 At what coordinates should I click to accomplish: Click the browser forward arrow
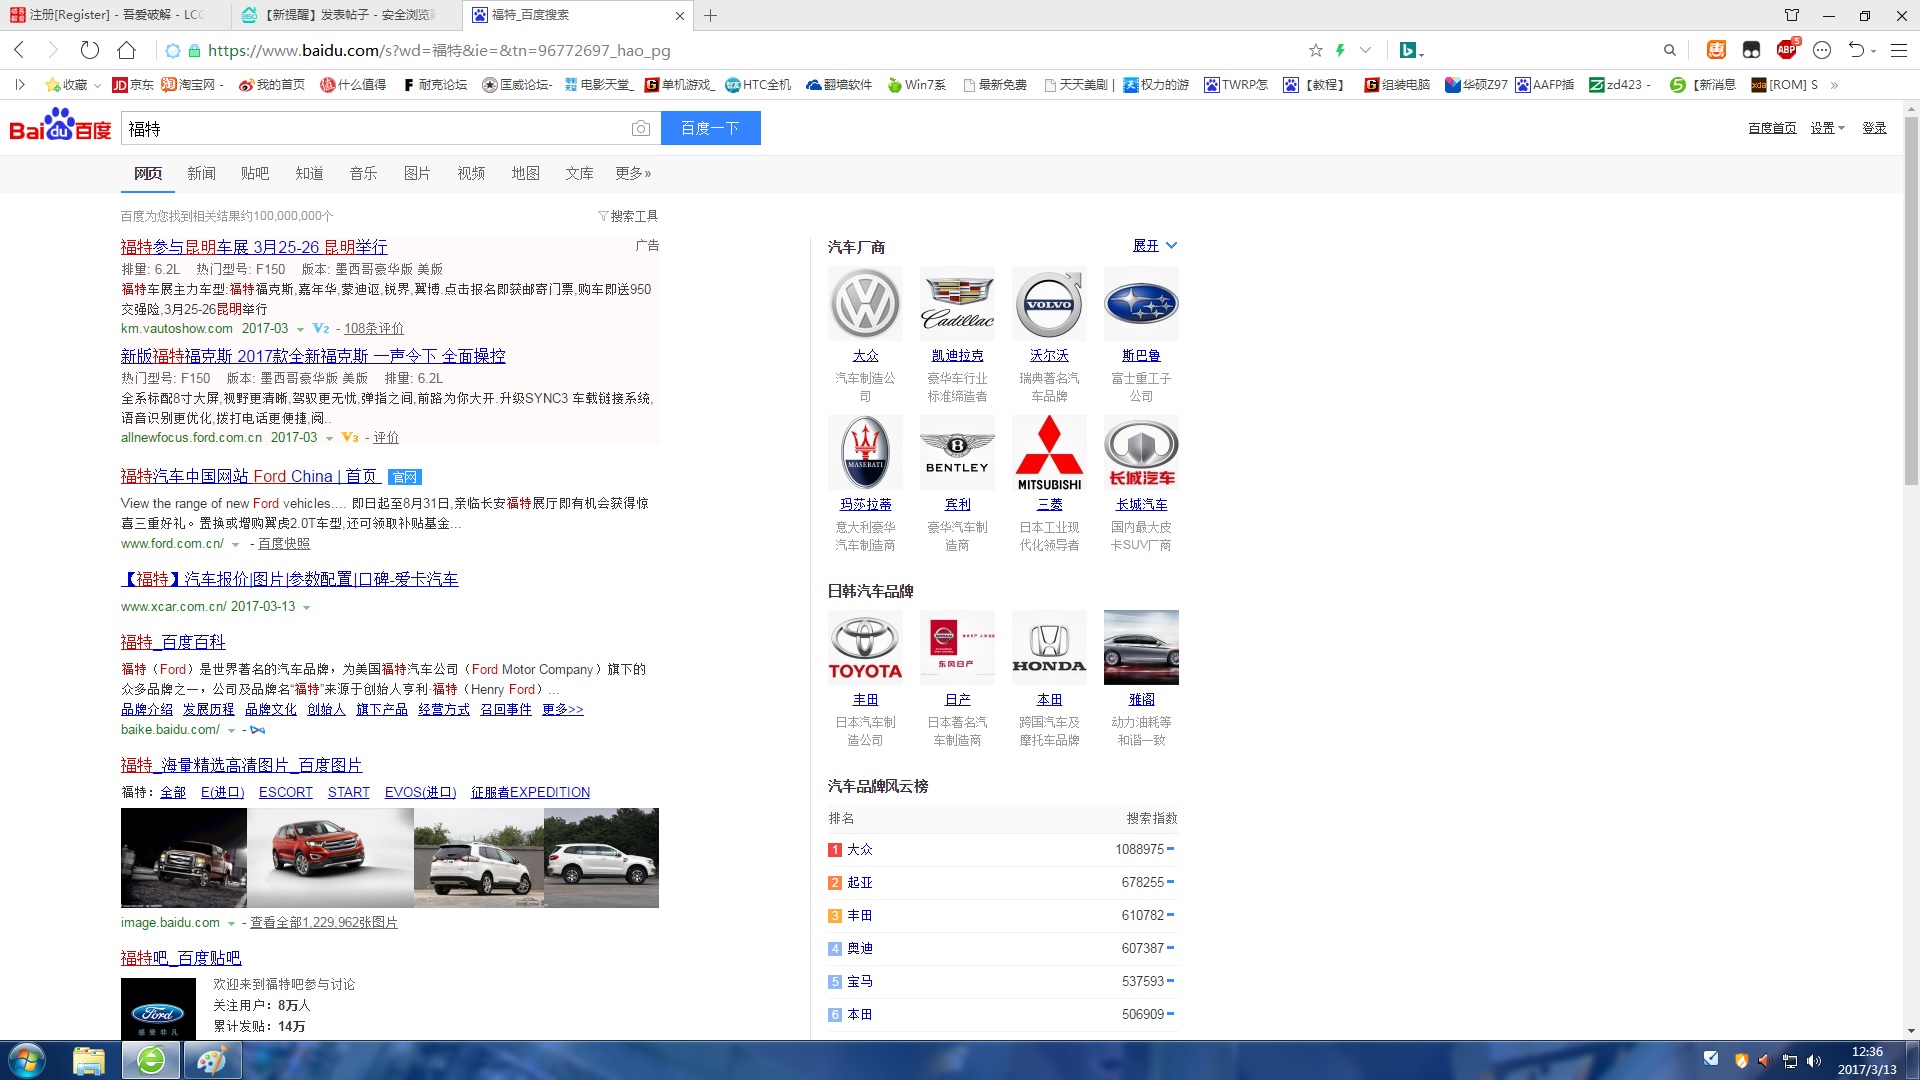(53, 50)
